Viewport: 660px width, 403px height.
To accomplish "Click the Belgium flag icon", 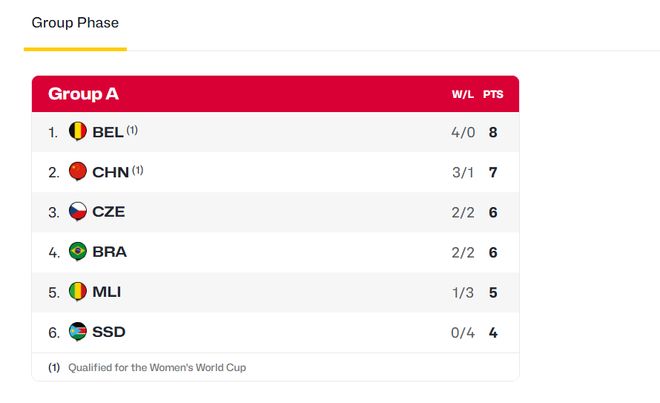I will (78, 131).
